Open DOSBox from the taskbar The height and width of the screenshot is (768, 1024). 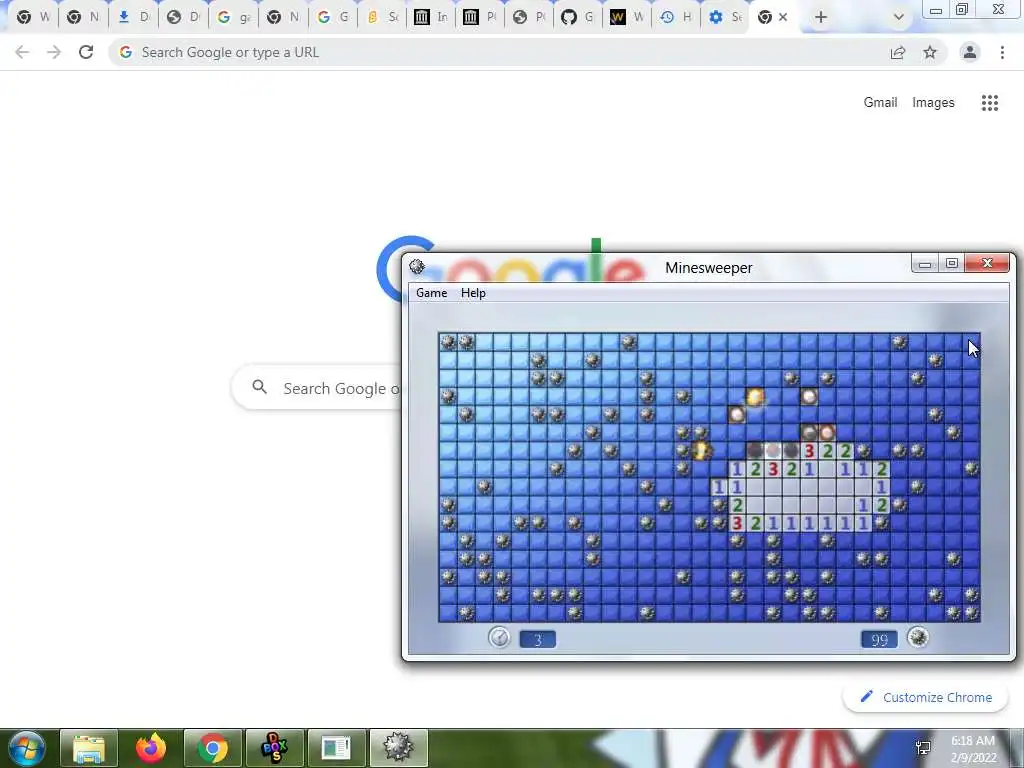[274, 748]
